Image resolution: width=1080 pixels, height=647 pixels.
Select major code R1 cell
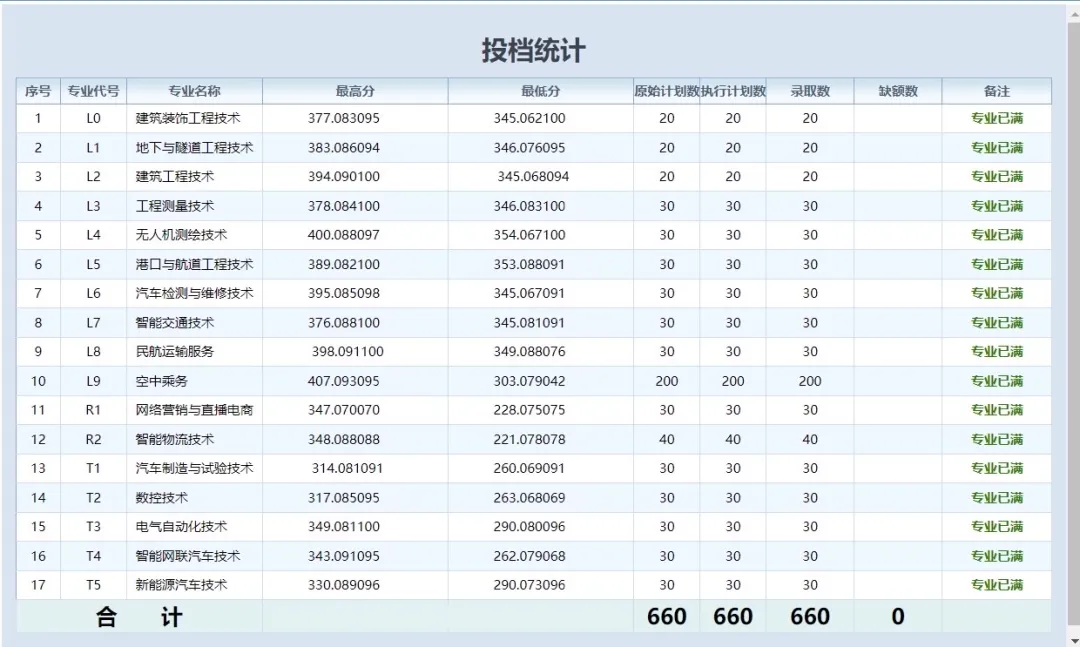[x=93, y=410]
